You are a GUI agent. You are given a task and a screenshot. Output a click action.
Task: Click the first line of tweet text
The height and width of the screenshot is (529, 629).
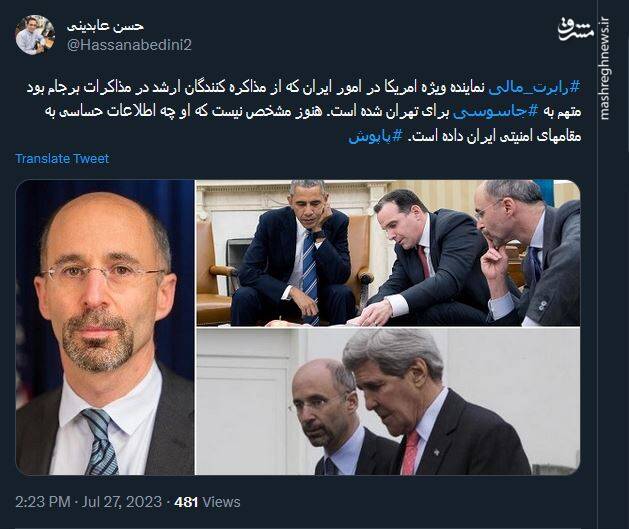[304, 87]
